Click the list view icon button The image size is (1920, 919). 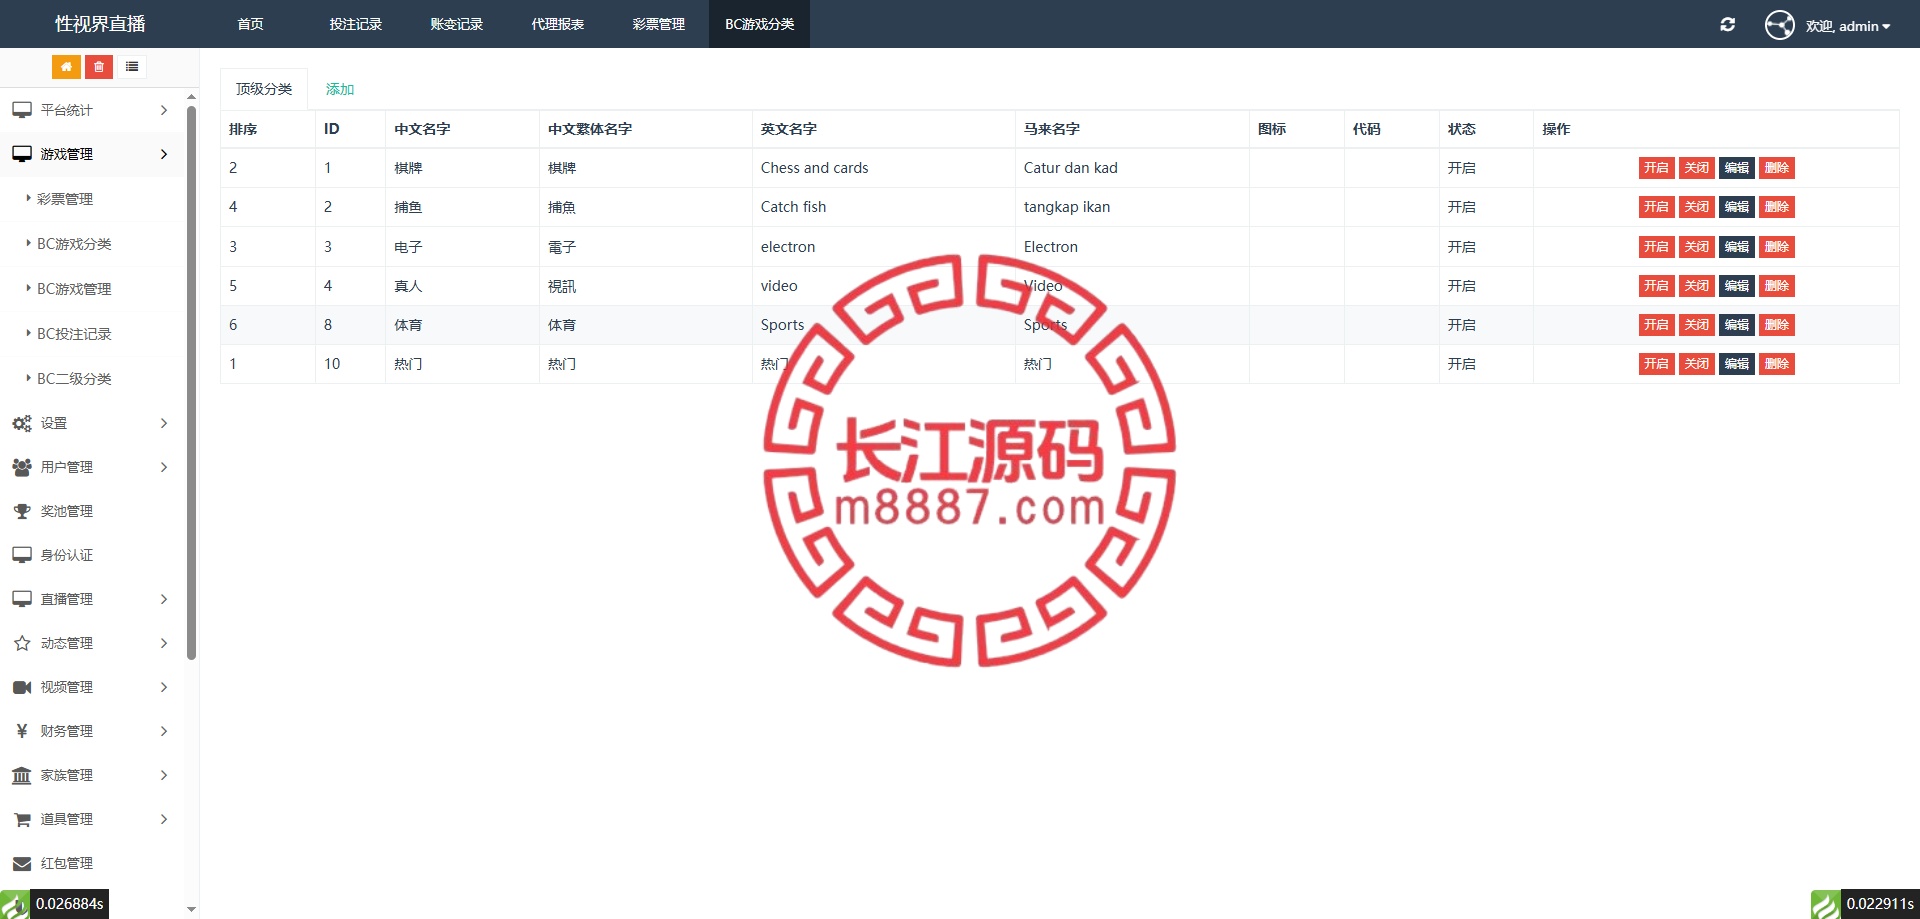(x=132, y=67)
